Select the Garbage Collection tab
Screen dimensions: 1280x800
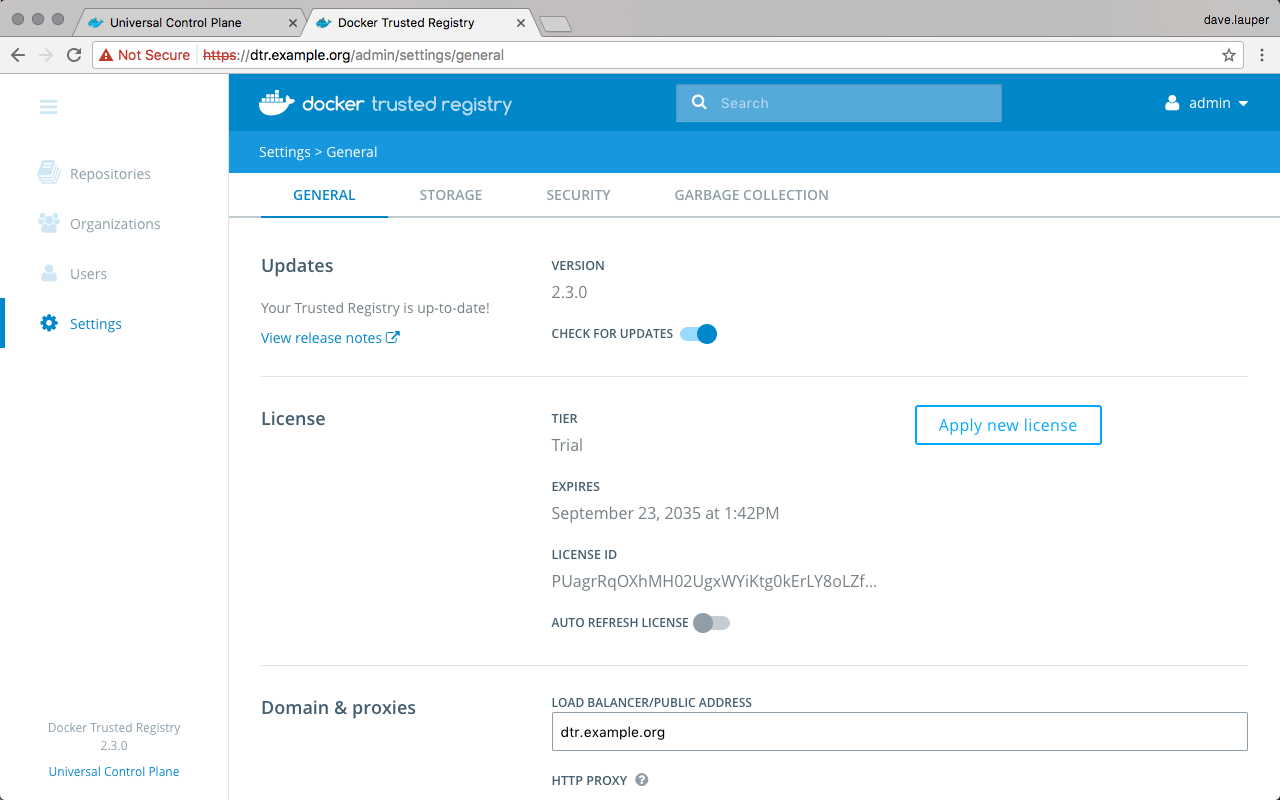pos(751,195)
